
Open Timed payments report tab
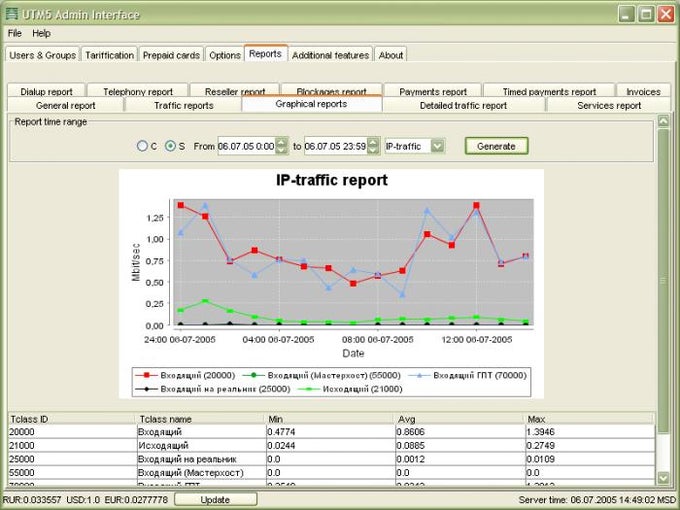549,91
